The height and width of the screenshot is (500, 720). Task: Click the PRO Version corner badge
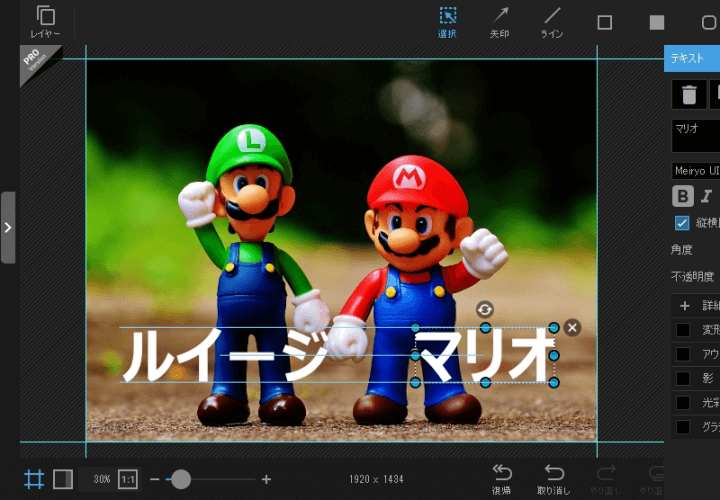tap(37, 61)
